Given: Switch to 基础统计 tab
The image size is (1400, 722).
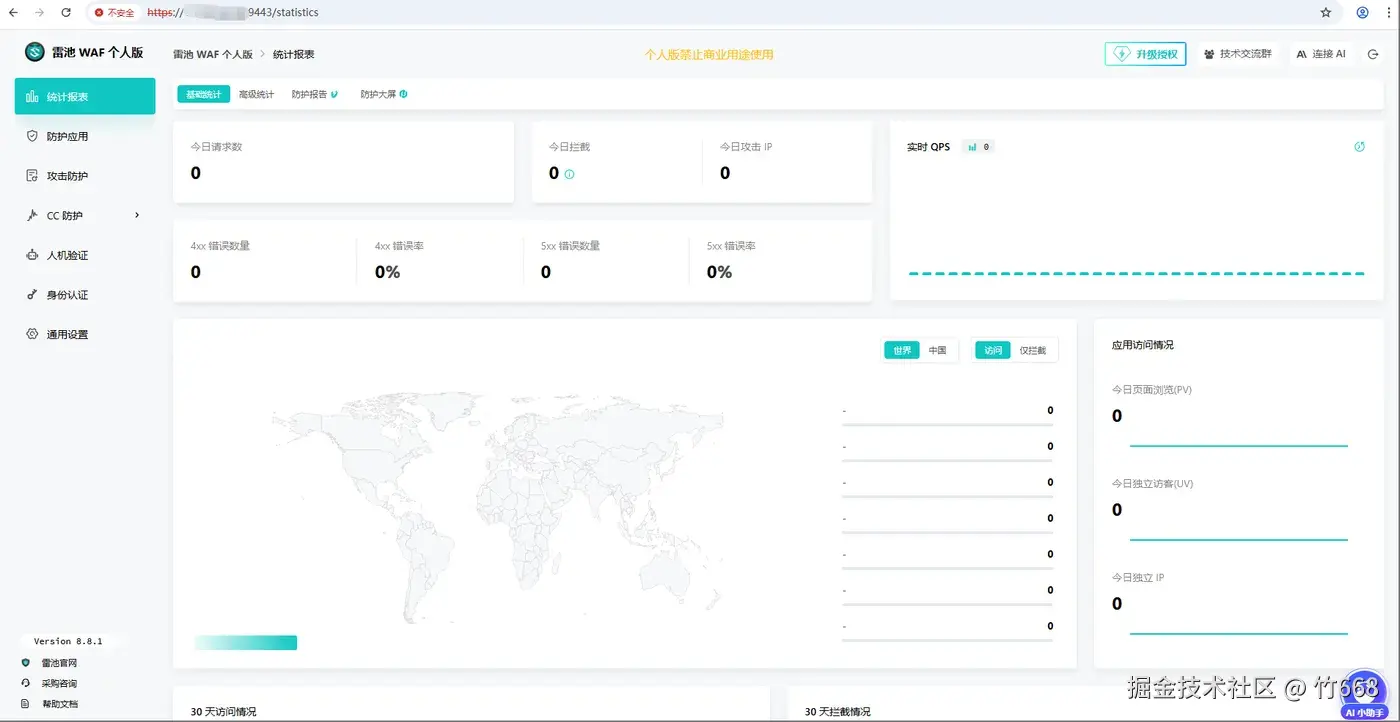Looking at the screenshot, I should [204, 94].
